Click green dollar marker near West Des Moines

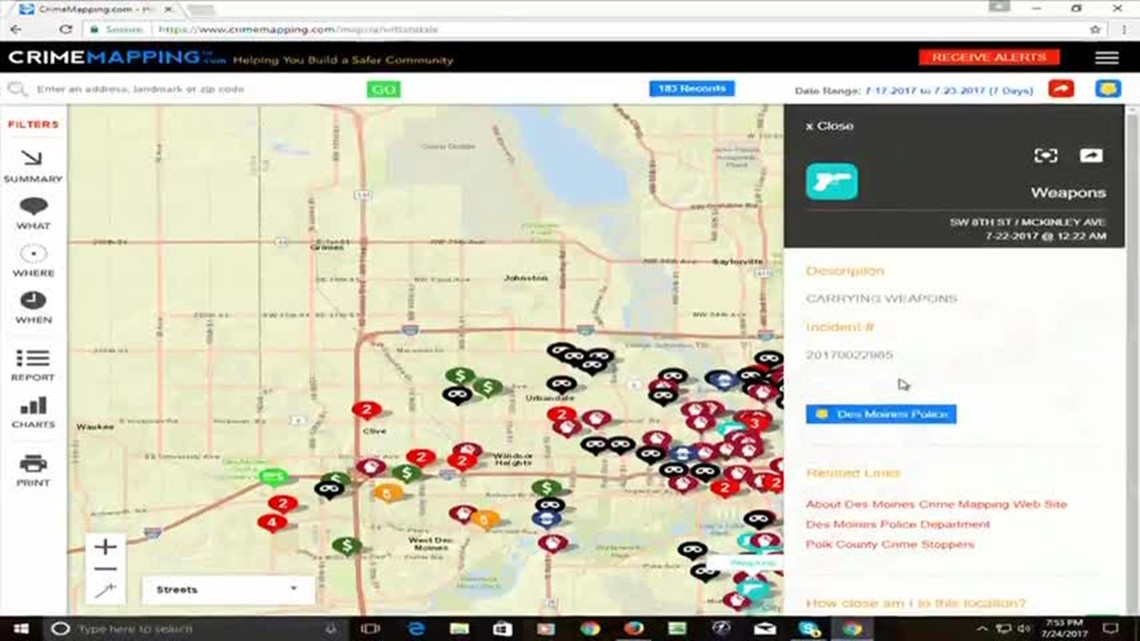pyautogui.click(x=347, y=546)
